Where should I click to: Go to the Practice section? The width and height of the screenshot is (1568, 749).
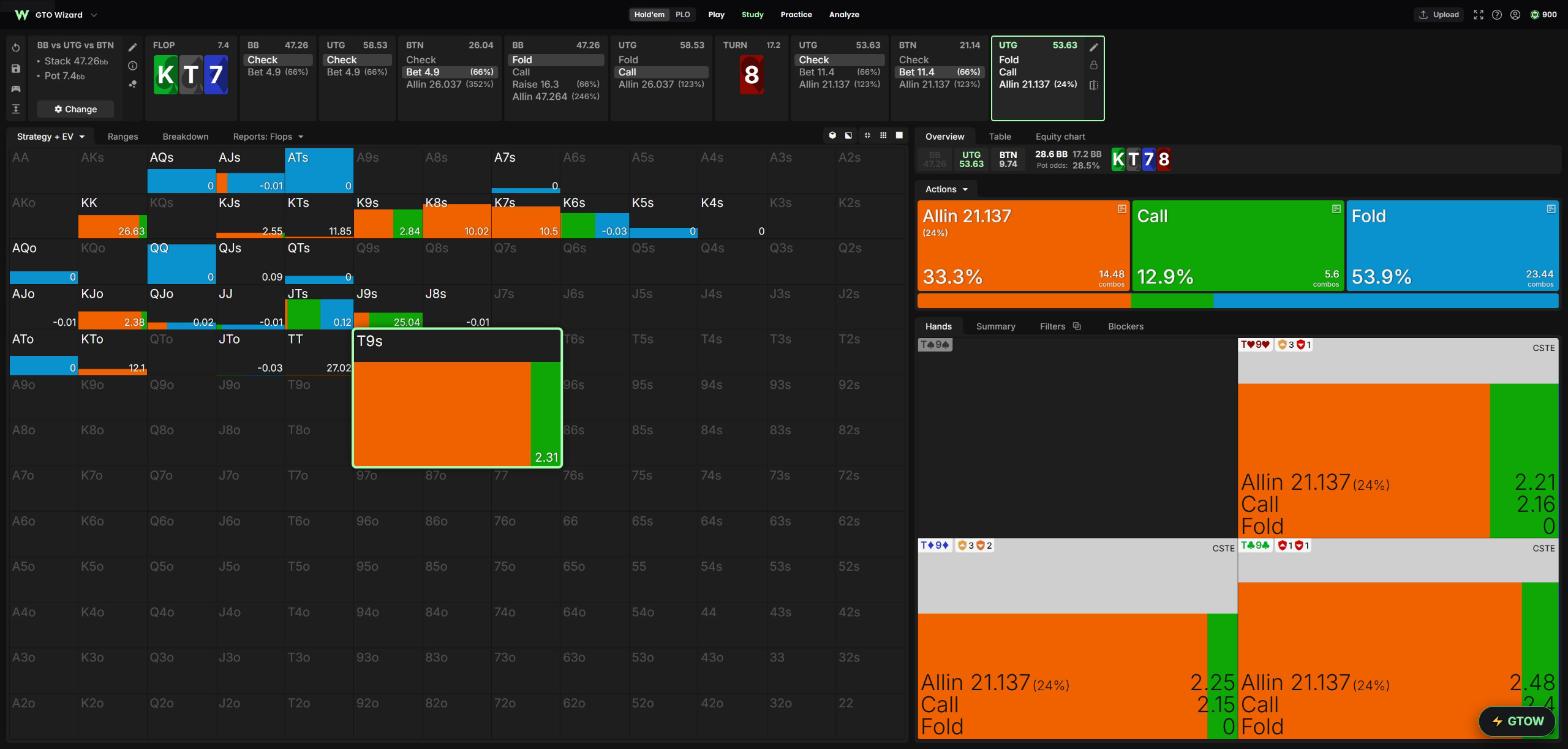pyautogui.click(x=796, y=15)
